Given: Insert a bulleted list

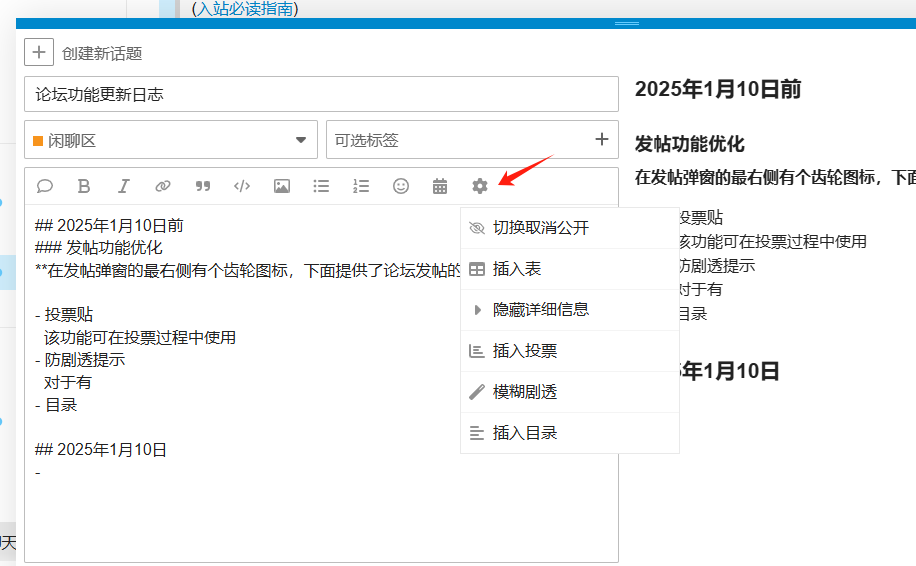Looking at the screenshot, I should point(321,186).
